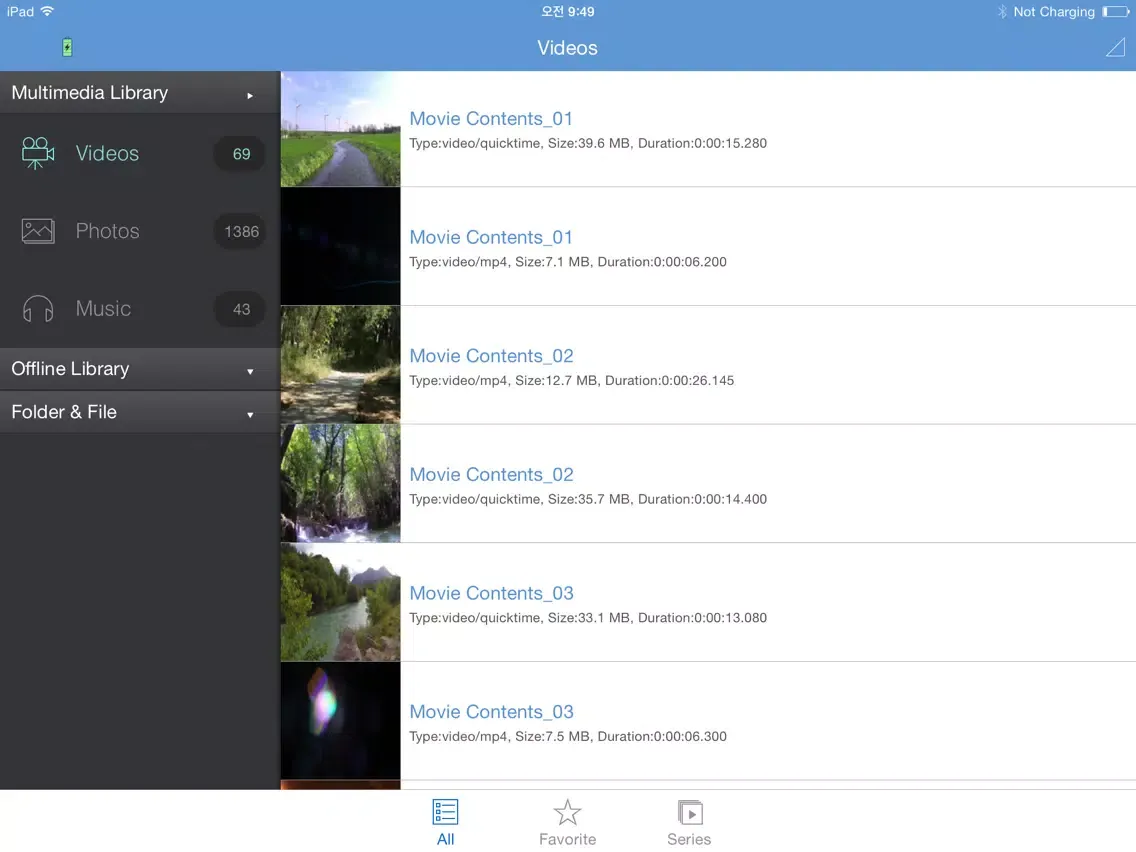Open Movie Contents_03 quicktime title

(x=491, y=593)
